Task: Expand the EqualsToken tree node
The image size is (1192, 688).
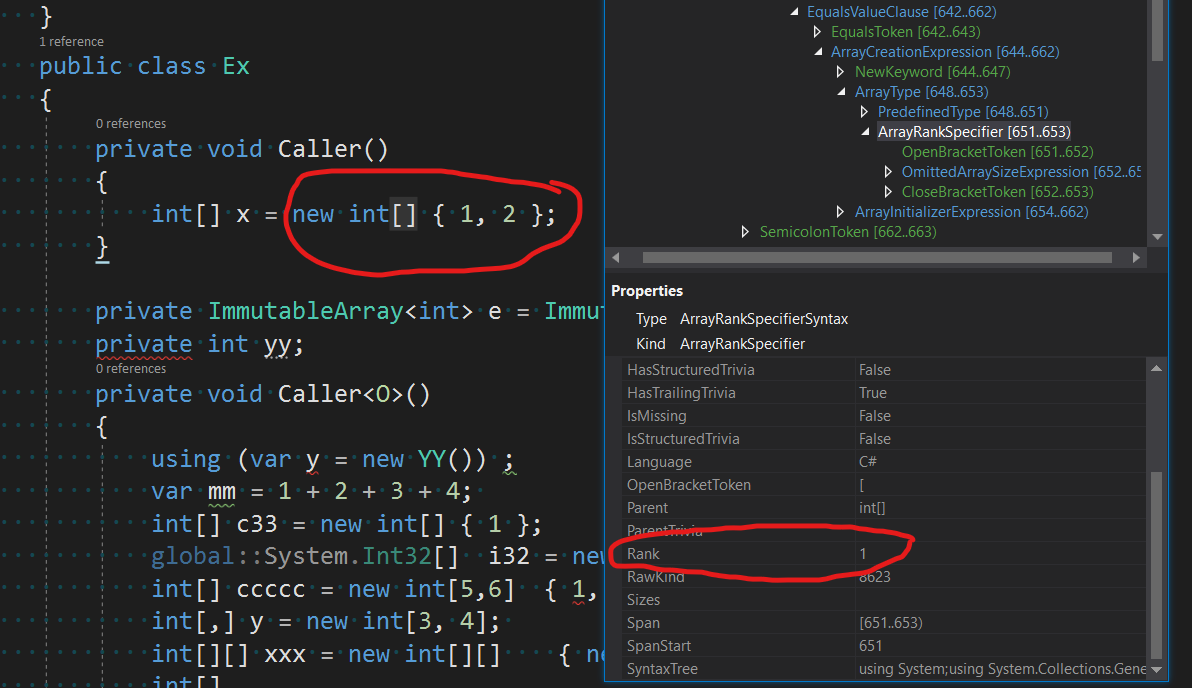Action: [817, 31]
